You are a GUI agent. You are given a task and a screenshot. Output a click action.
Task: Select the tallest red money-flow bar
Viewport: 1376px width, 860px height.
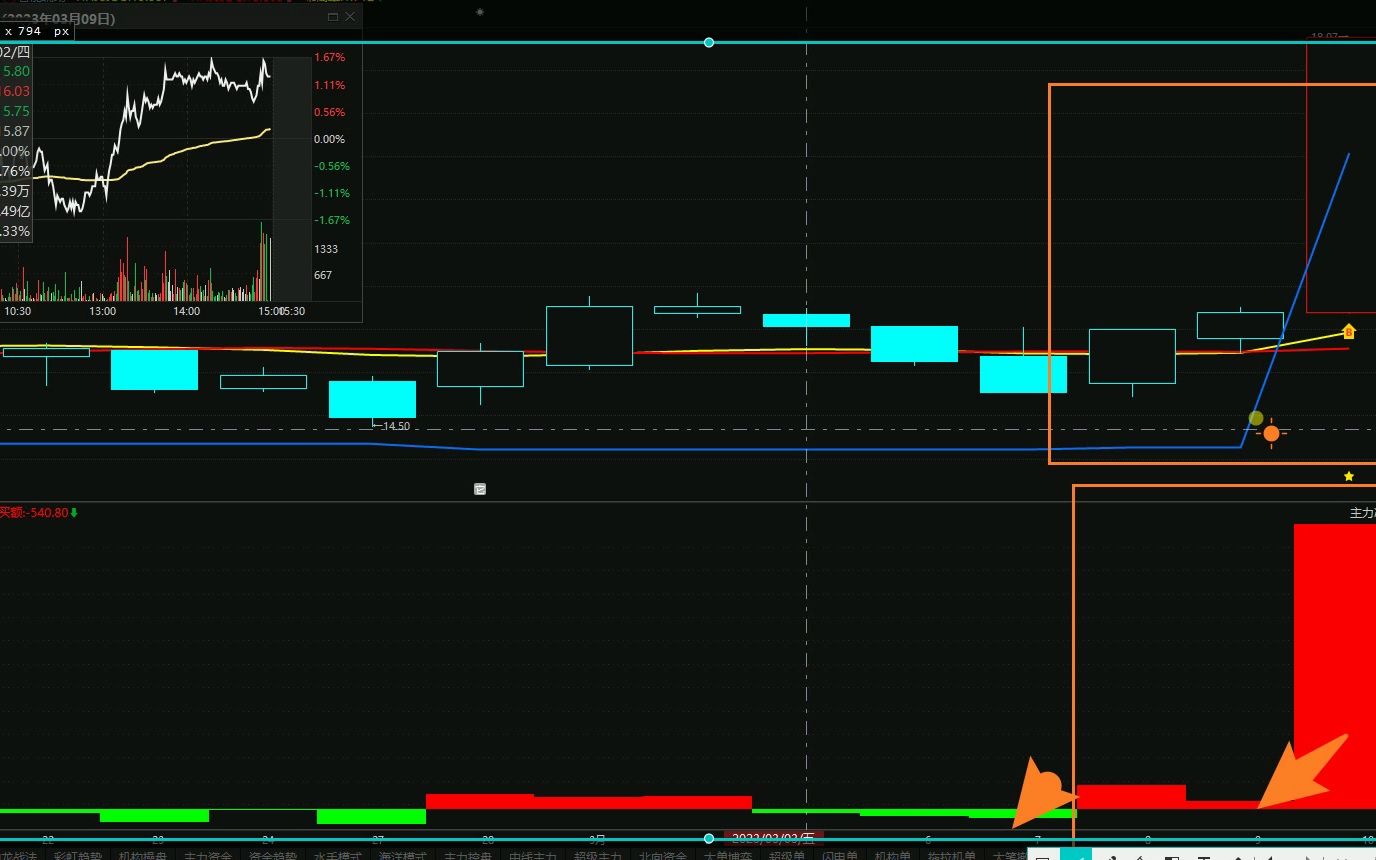[x=1335, y=666]
